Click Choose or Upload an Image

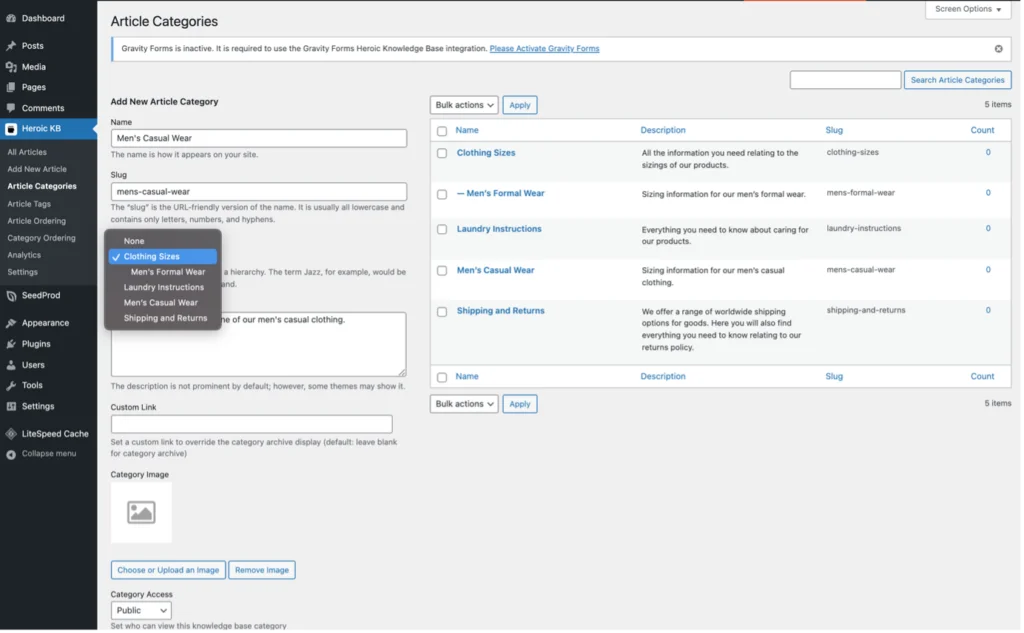coord(168,571)
